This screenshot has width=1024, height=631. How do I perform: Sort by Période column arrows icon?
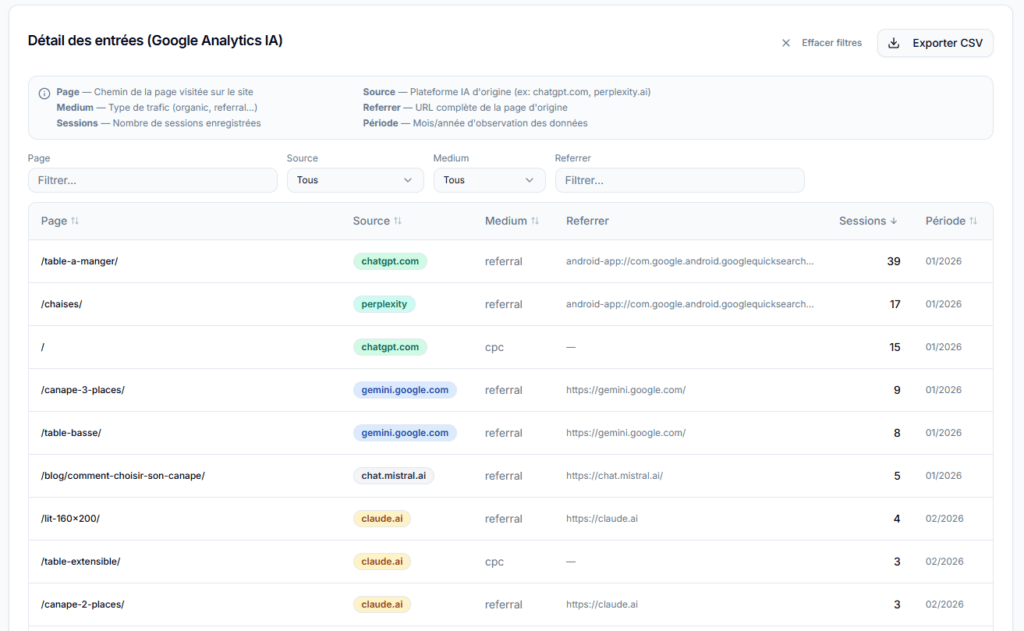(973, 221)
